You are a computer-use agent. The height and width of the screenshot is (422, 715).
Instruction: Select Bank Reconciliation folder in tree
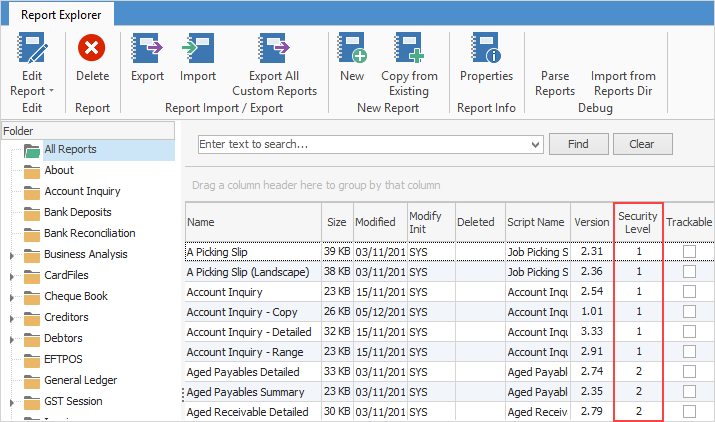tap(89, 233)
